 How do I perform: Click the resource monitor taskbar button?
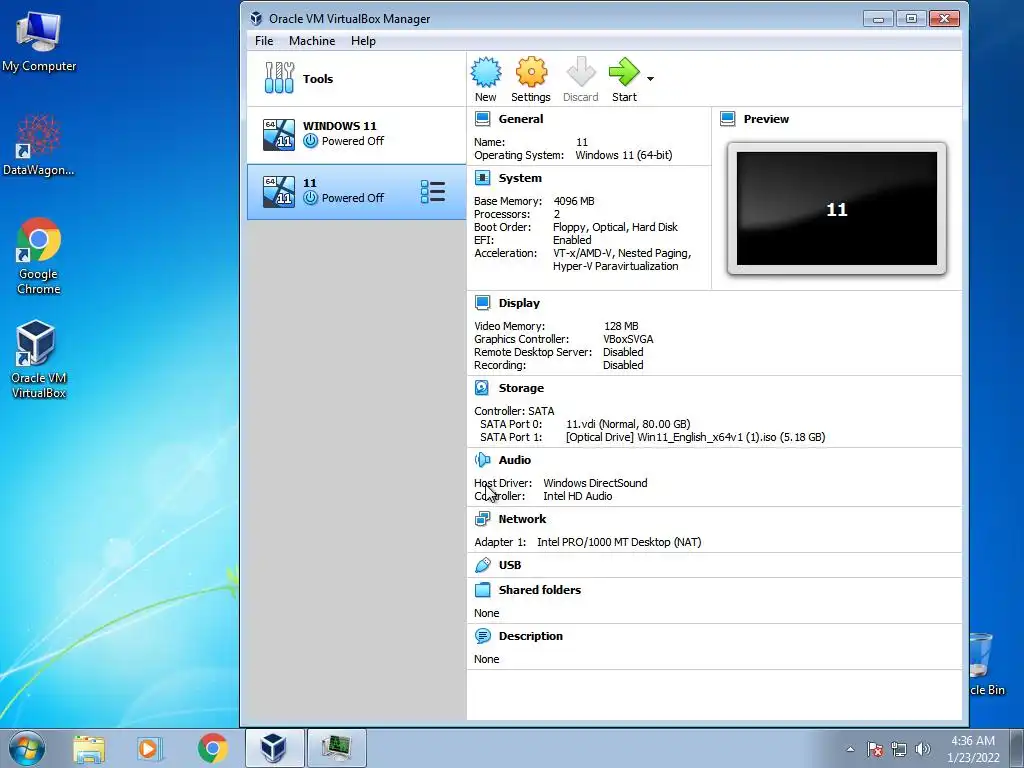point(336,748)
